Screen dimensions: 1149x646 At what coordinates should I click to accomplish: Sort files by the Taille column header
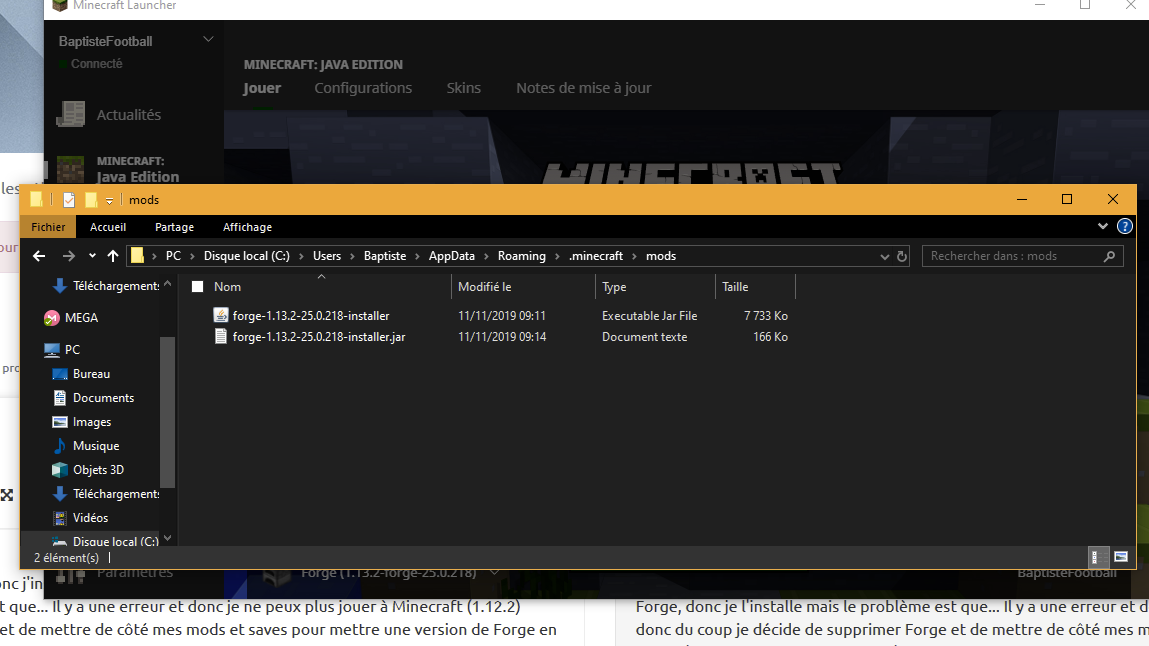pos(735,287)
